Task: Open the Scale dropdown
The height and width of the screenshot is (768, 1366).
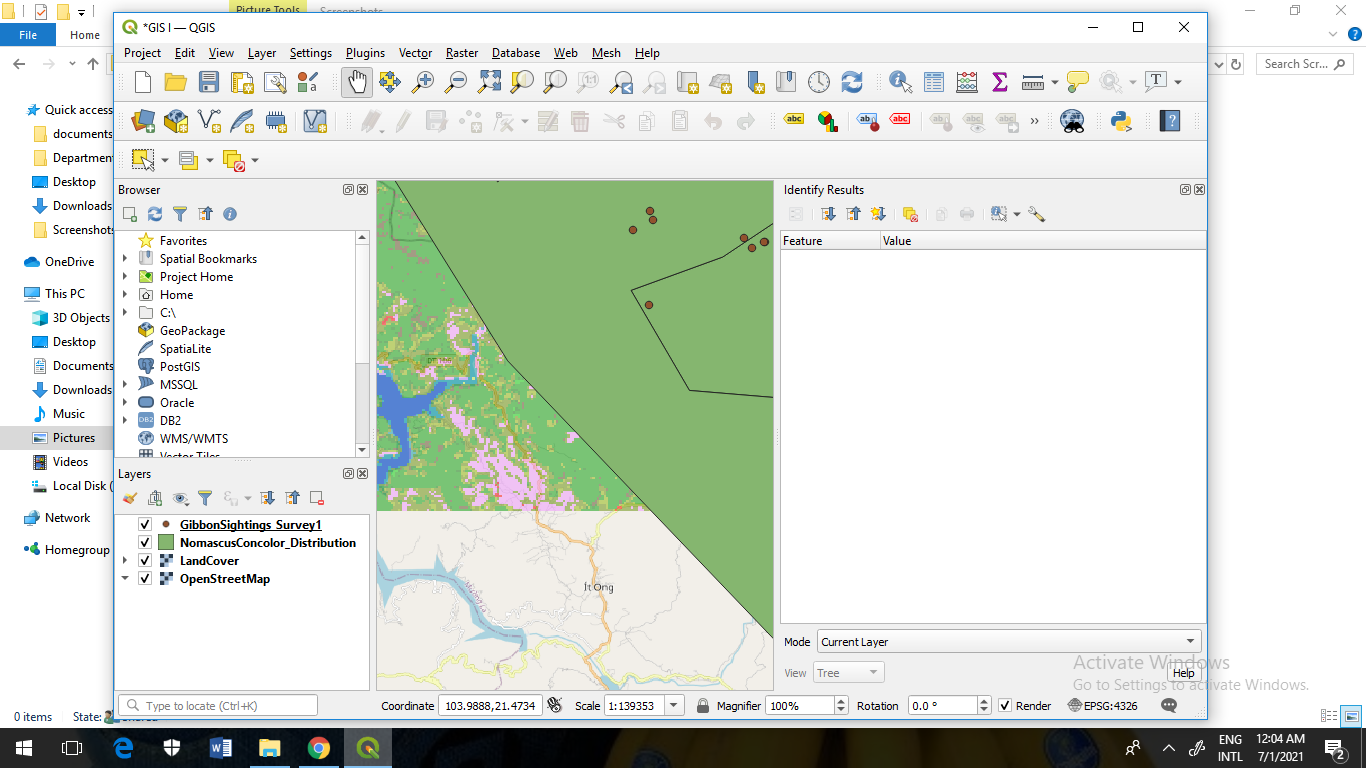Action: [x=675, y=705]
